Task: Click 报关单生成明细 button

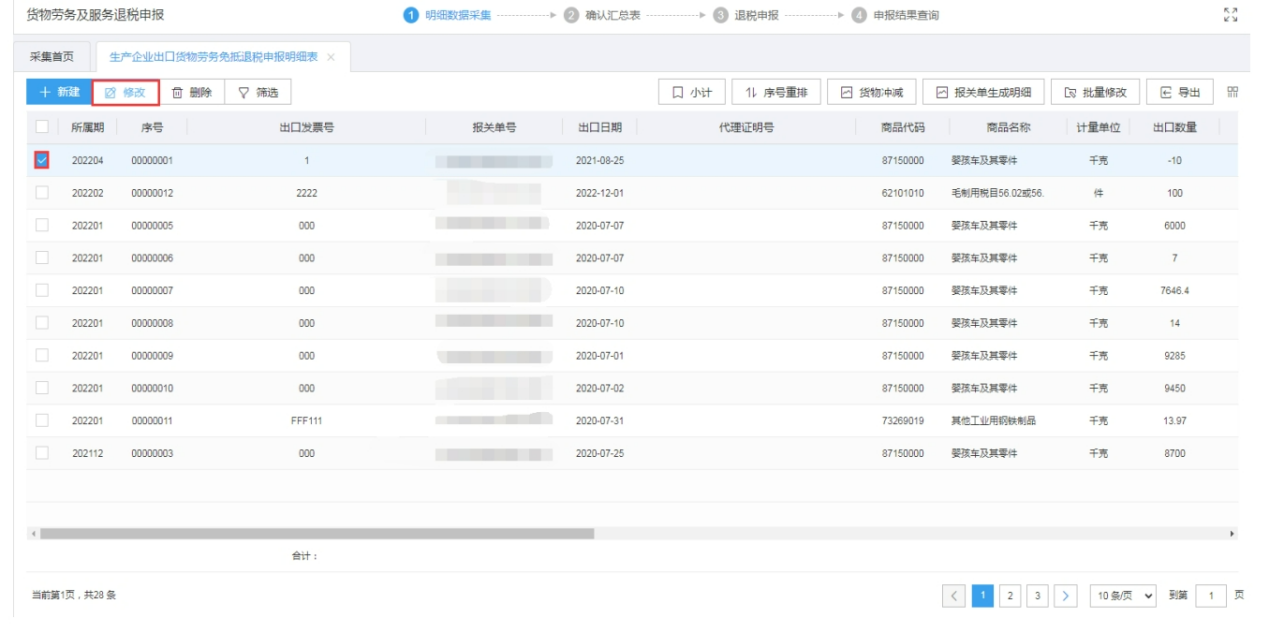Action: point(983,92)
